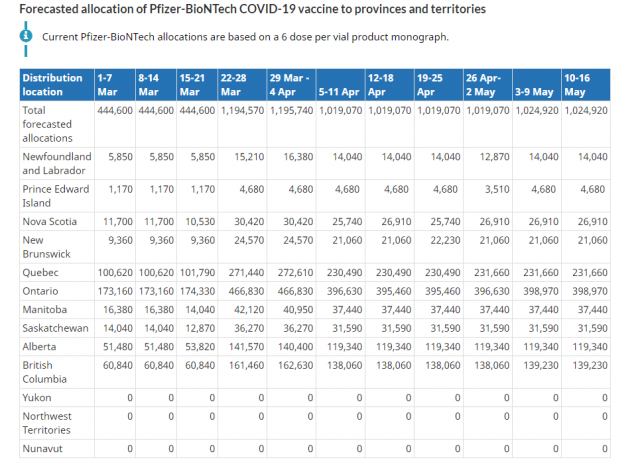Select the 'Saskatchewan' row label

point(55,328)
